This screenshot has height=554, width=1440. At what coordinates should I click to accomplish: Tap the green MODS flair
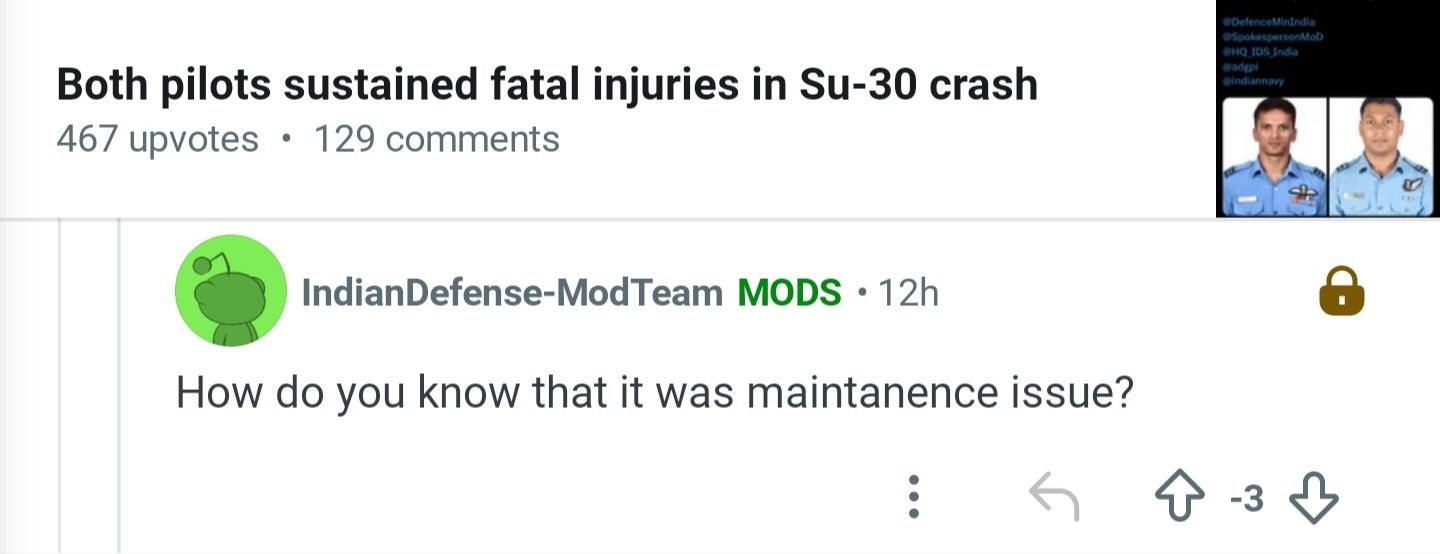(789, 293)
